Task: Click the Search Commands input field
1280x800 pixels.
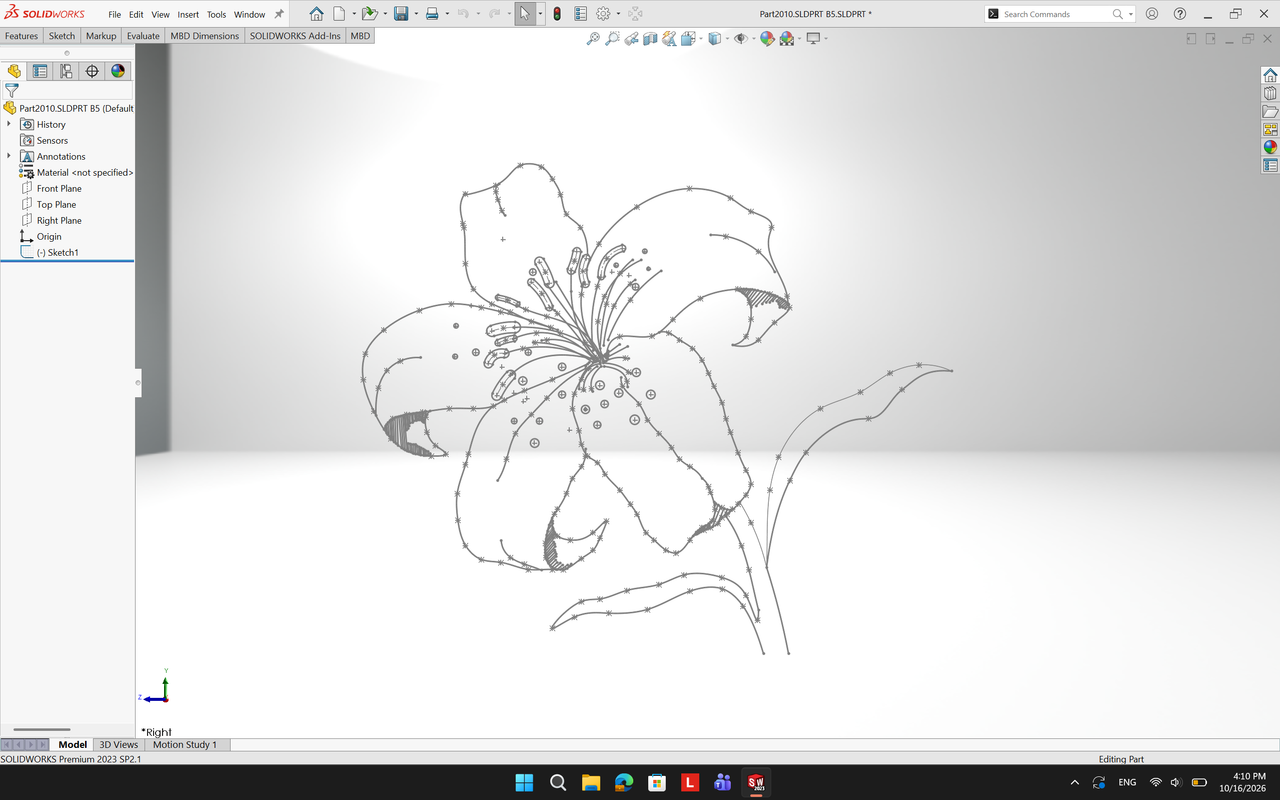Action: [x=1057, y=14]
